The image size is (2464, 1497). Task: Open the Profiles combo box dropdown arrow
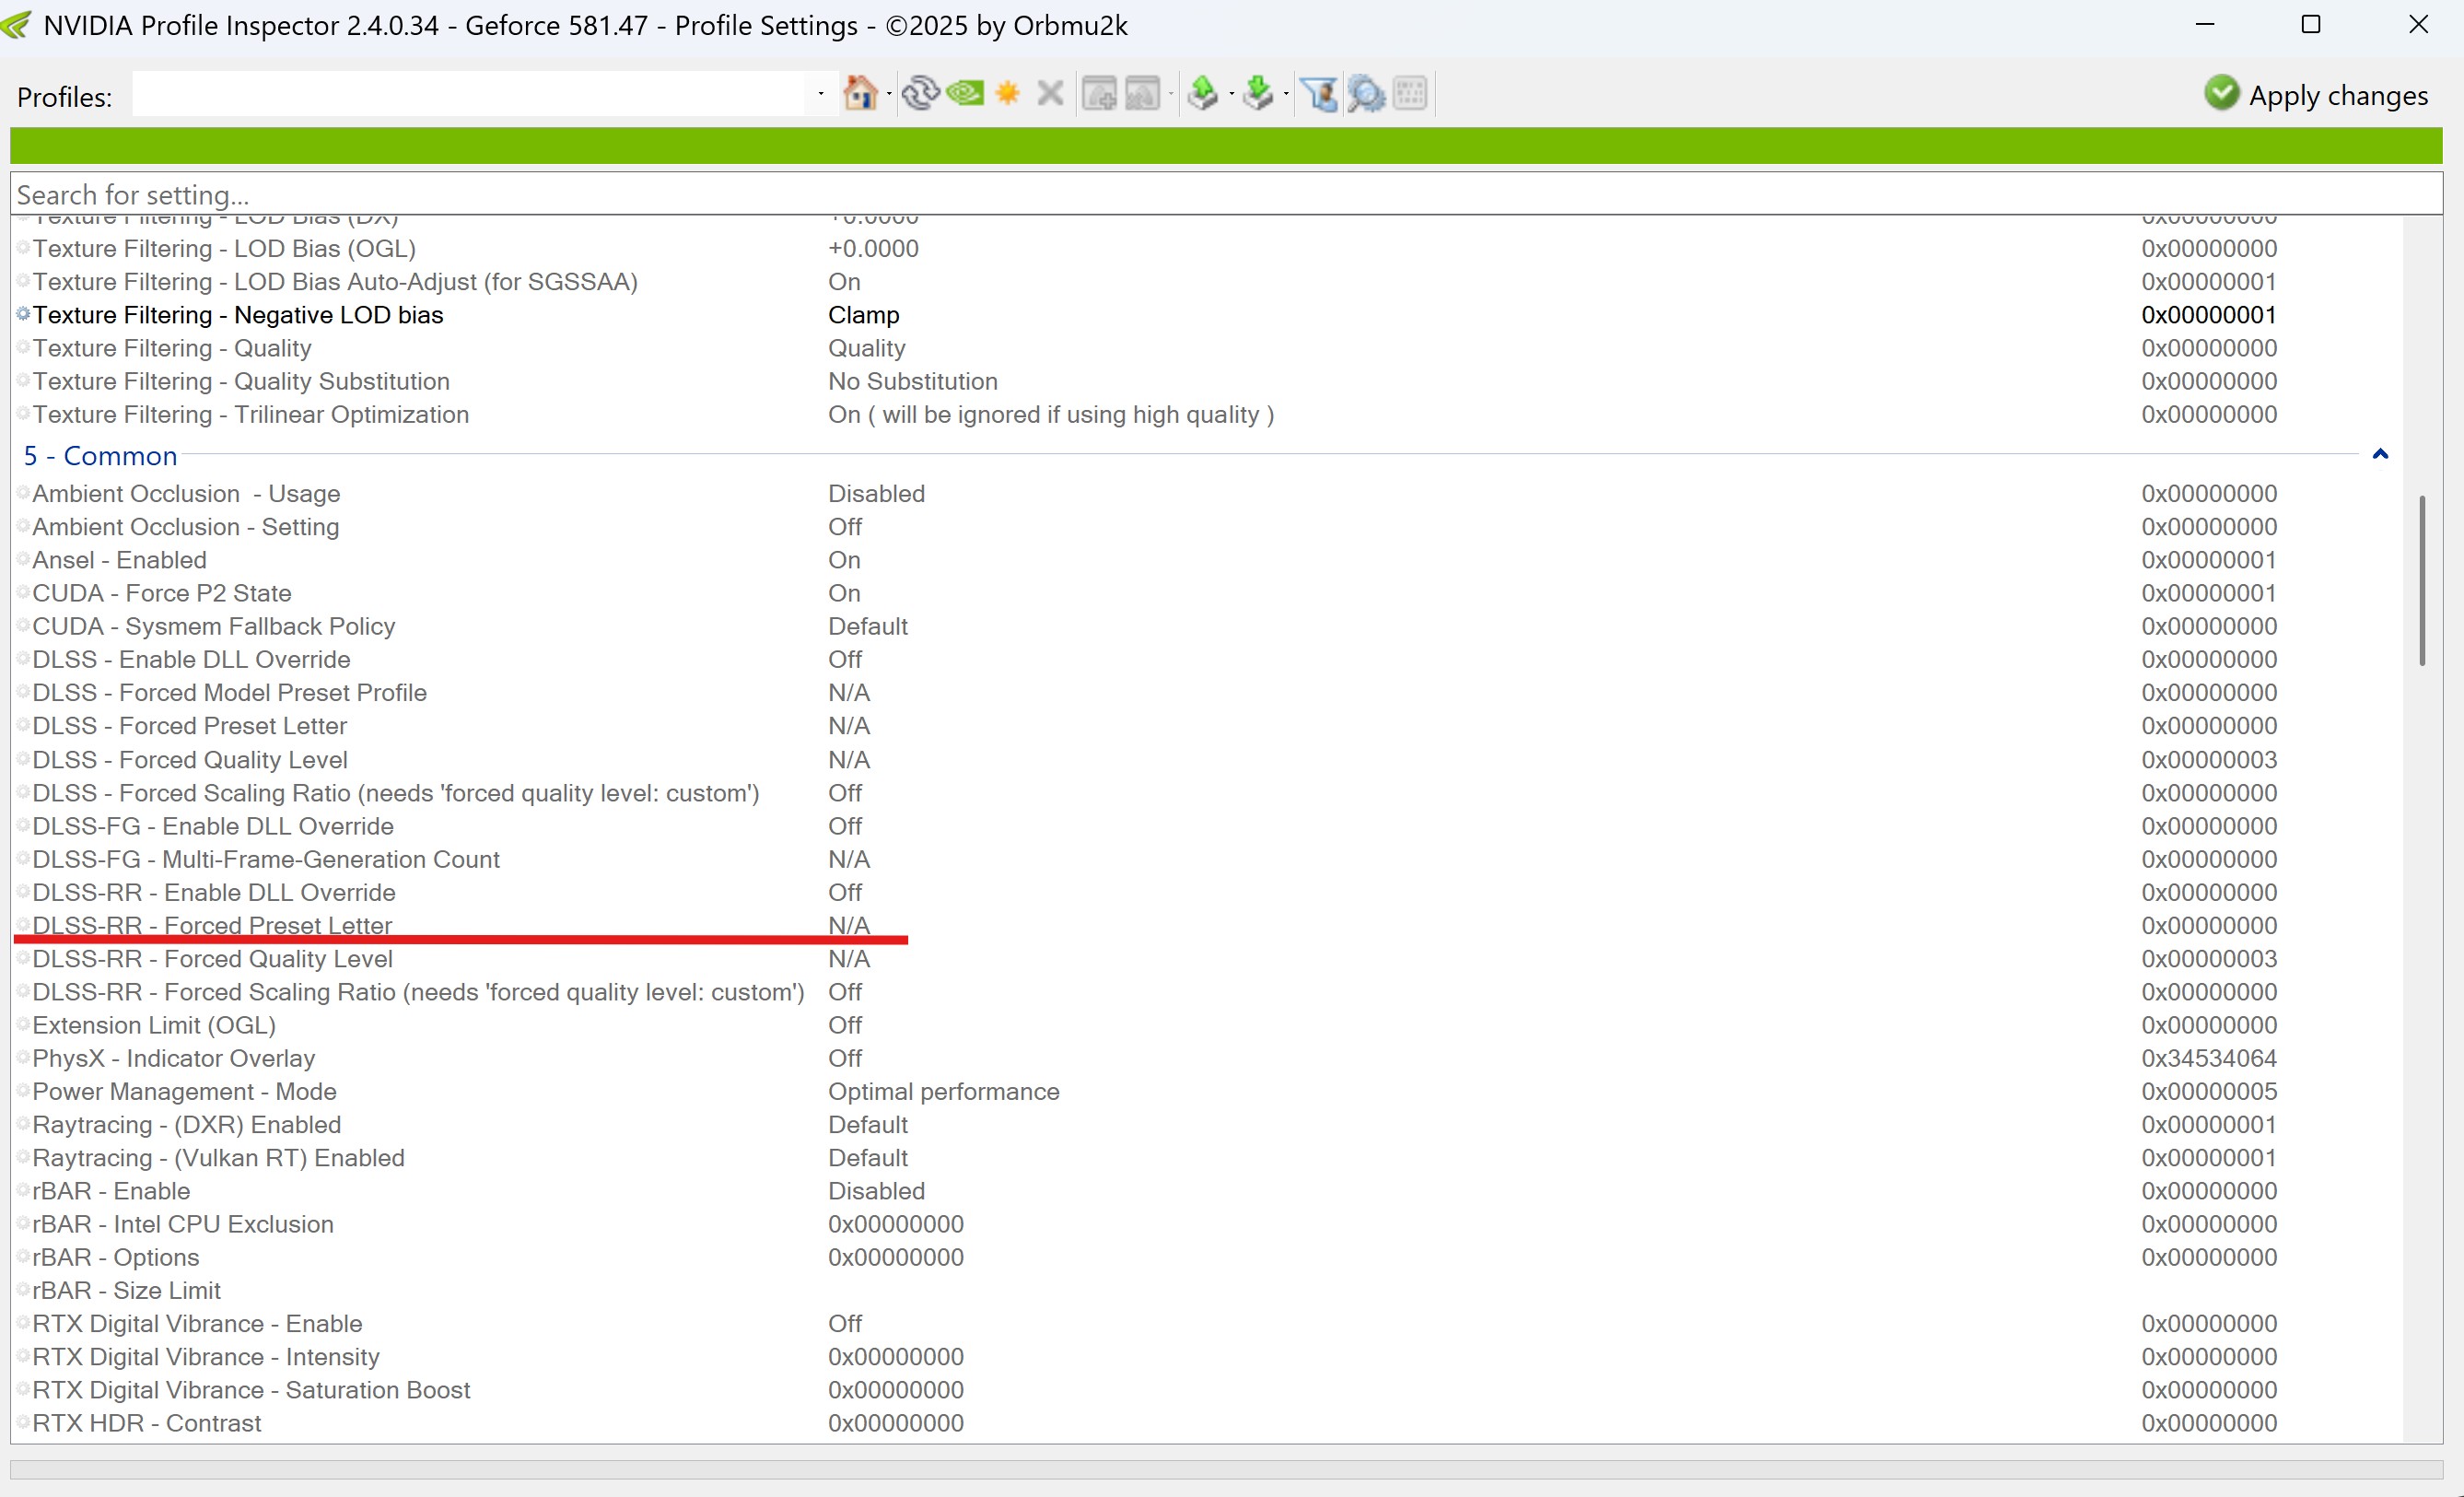(x=821, y=94)
